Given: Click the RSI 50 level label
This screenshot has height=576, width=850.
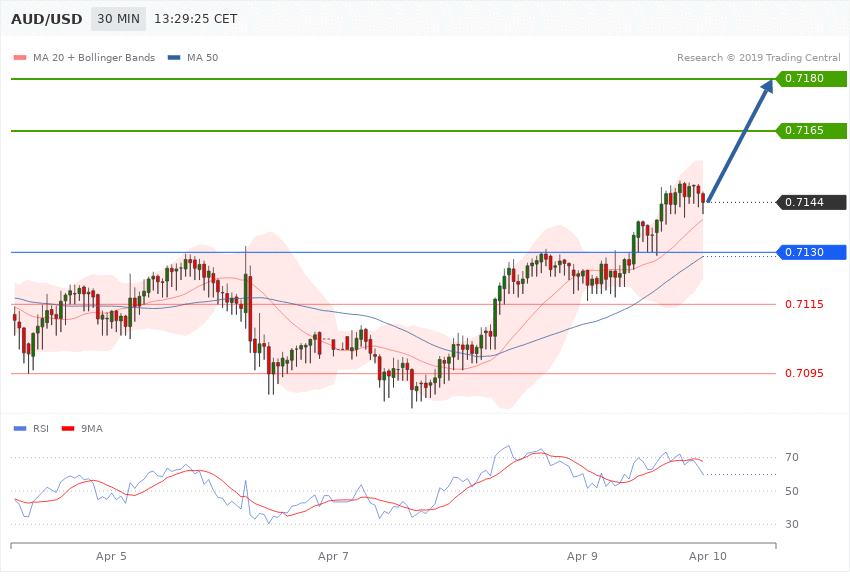Looking at the screenshot, I should point(792,491).
